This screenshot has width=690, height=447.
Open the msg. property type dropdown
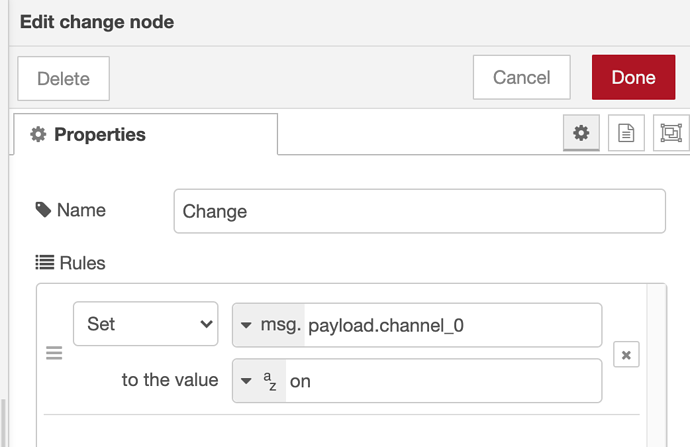[x=268, y=325]
